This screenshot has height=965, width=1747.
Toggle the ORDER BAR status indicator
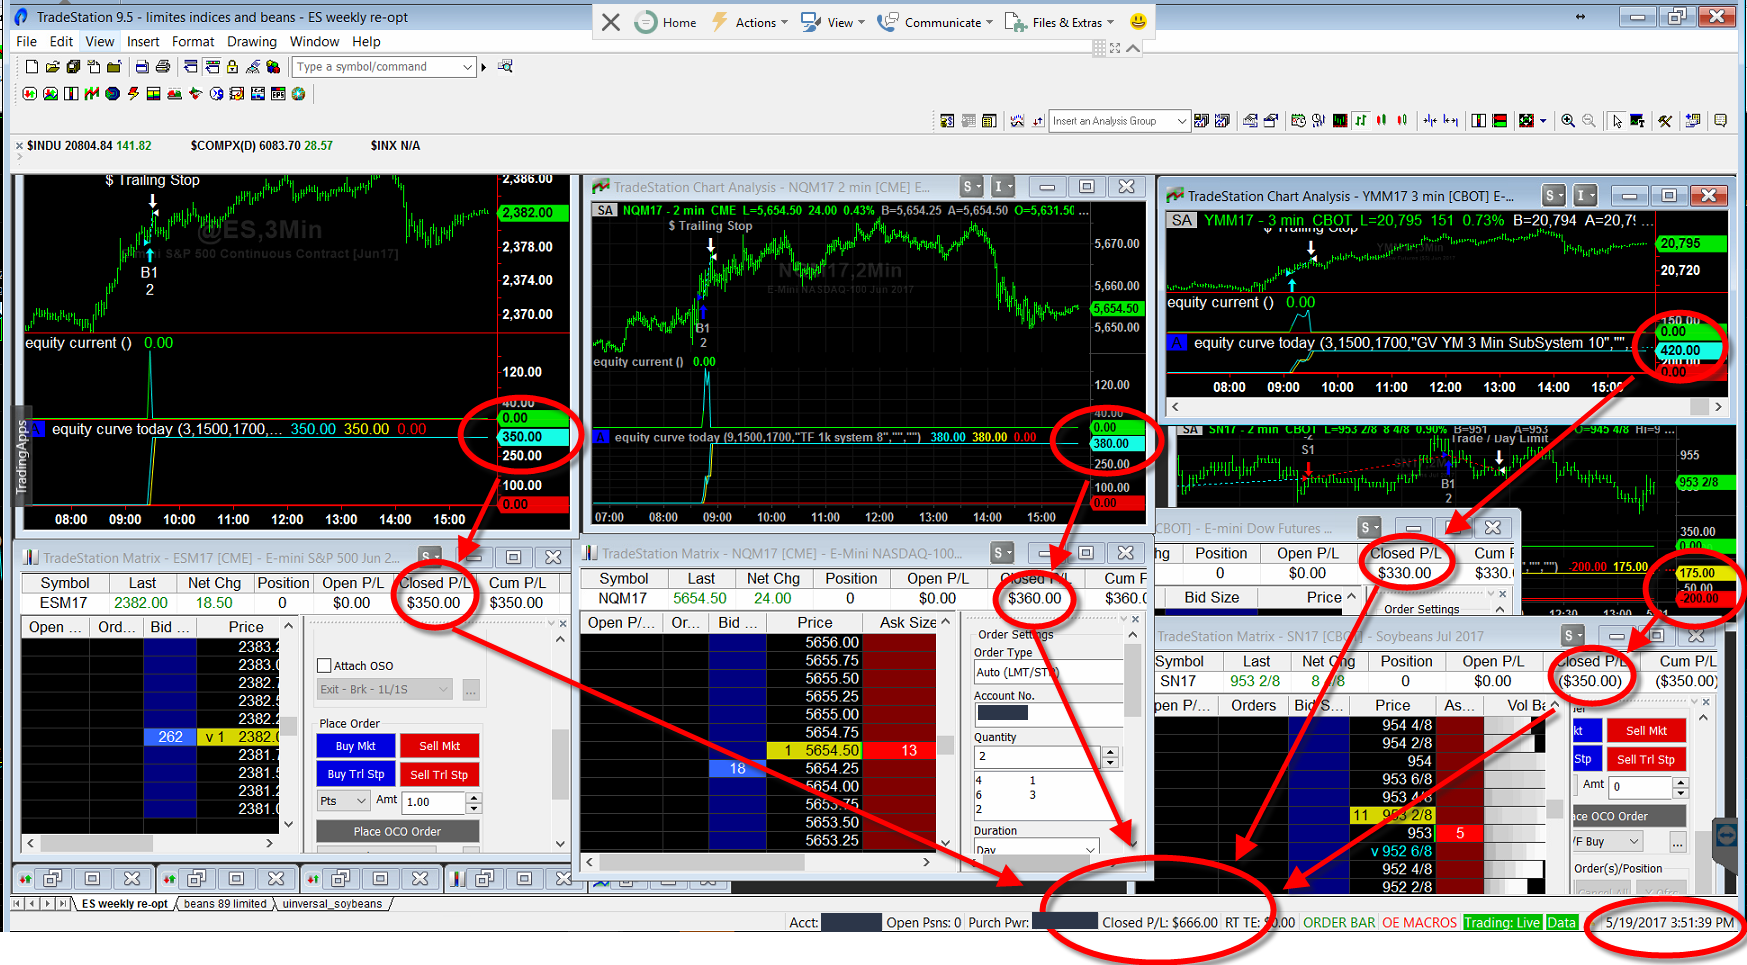(x=1339, y=922)
